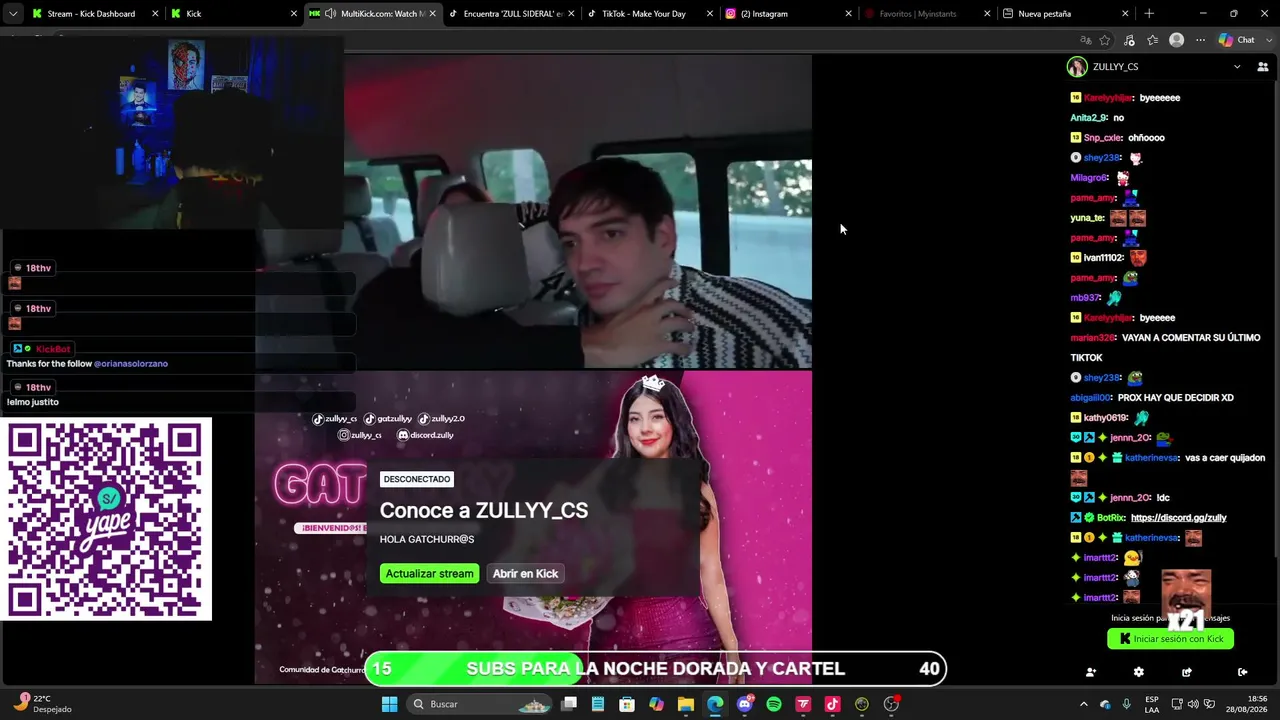This screenshot has height=720, width=1280.
Task: Open chat settings gear icon
Action: [x=1138, y=672]
